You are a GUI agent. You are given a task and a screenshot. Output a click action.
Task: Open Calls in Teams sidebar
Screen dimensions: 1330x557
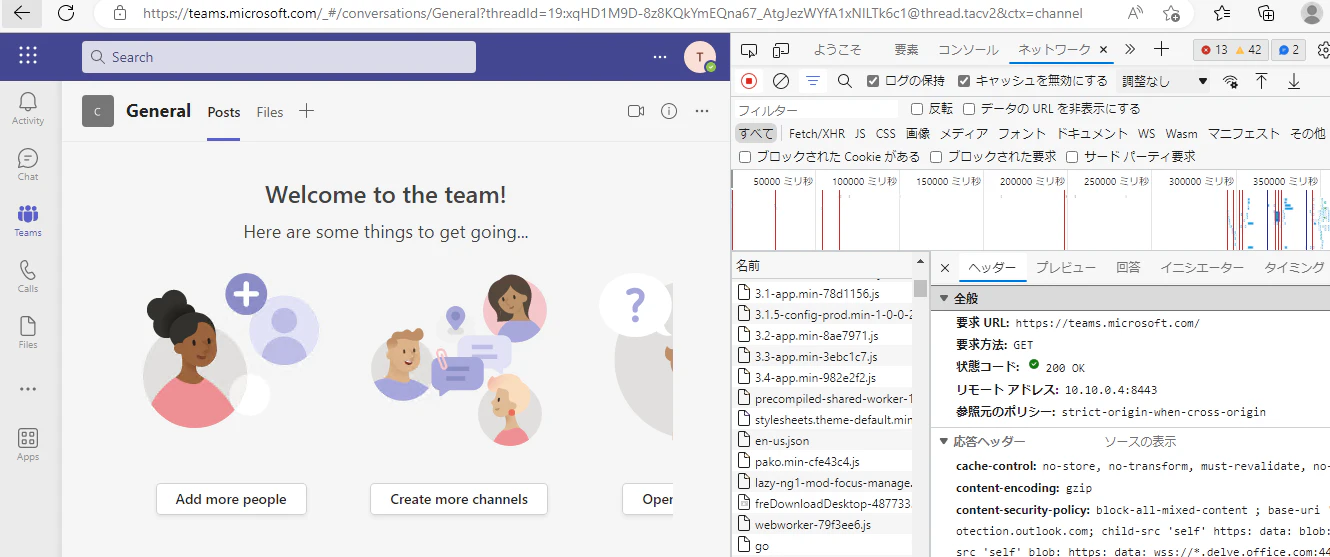28,277
